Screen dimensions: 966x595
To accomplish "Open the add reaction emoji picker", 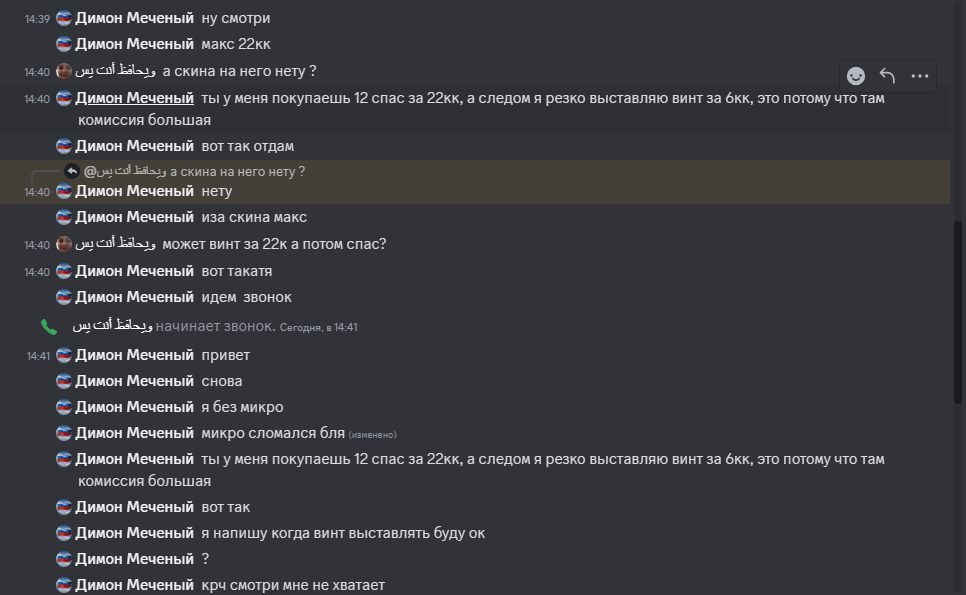I will [856, 76].
